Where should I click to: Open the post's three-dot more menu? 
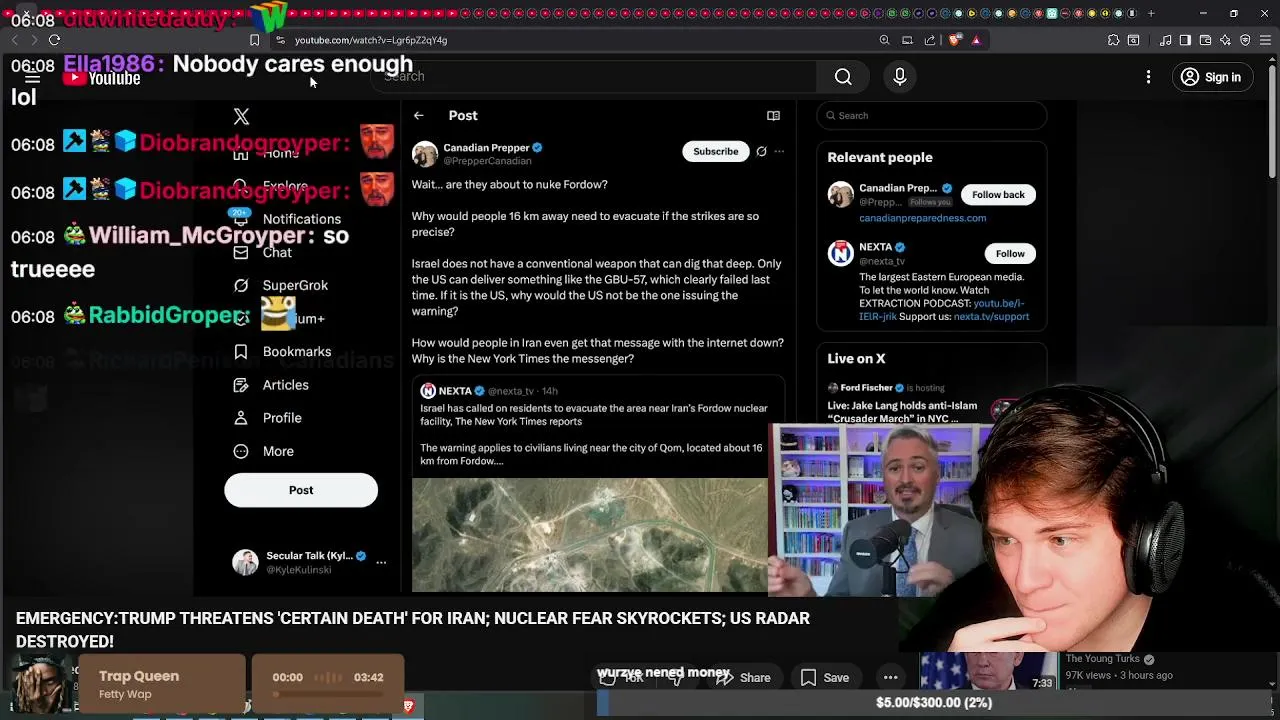pyautogui.click(x=779, y=151)
